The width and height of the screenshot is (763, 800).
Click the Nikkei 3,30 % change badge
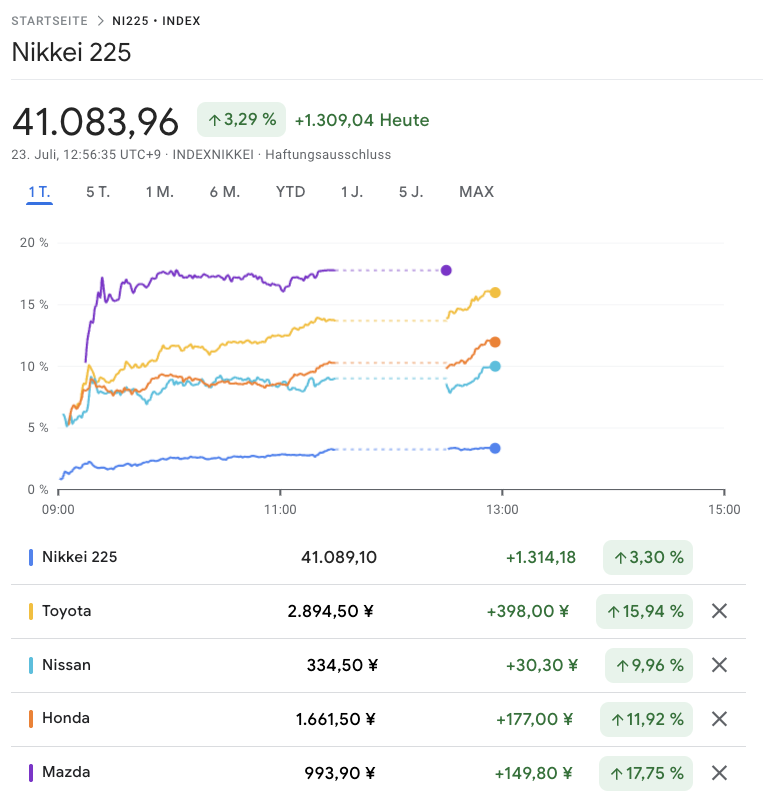pyautogui.click(x=648, y=557)
